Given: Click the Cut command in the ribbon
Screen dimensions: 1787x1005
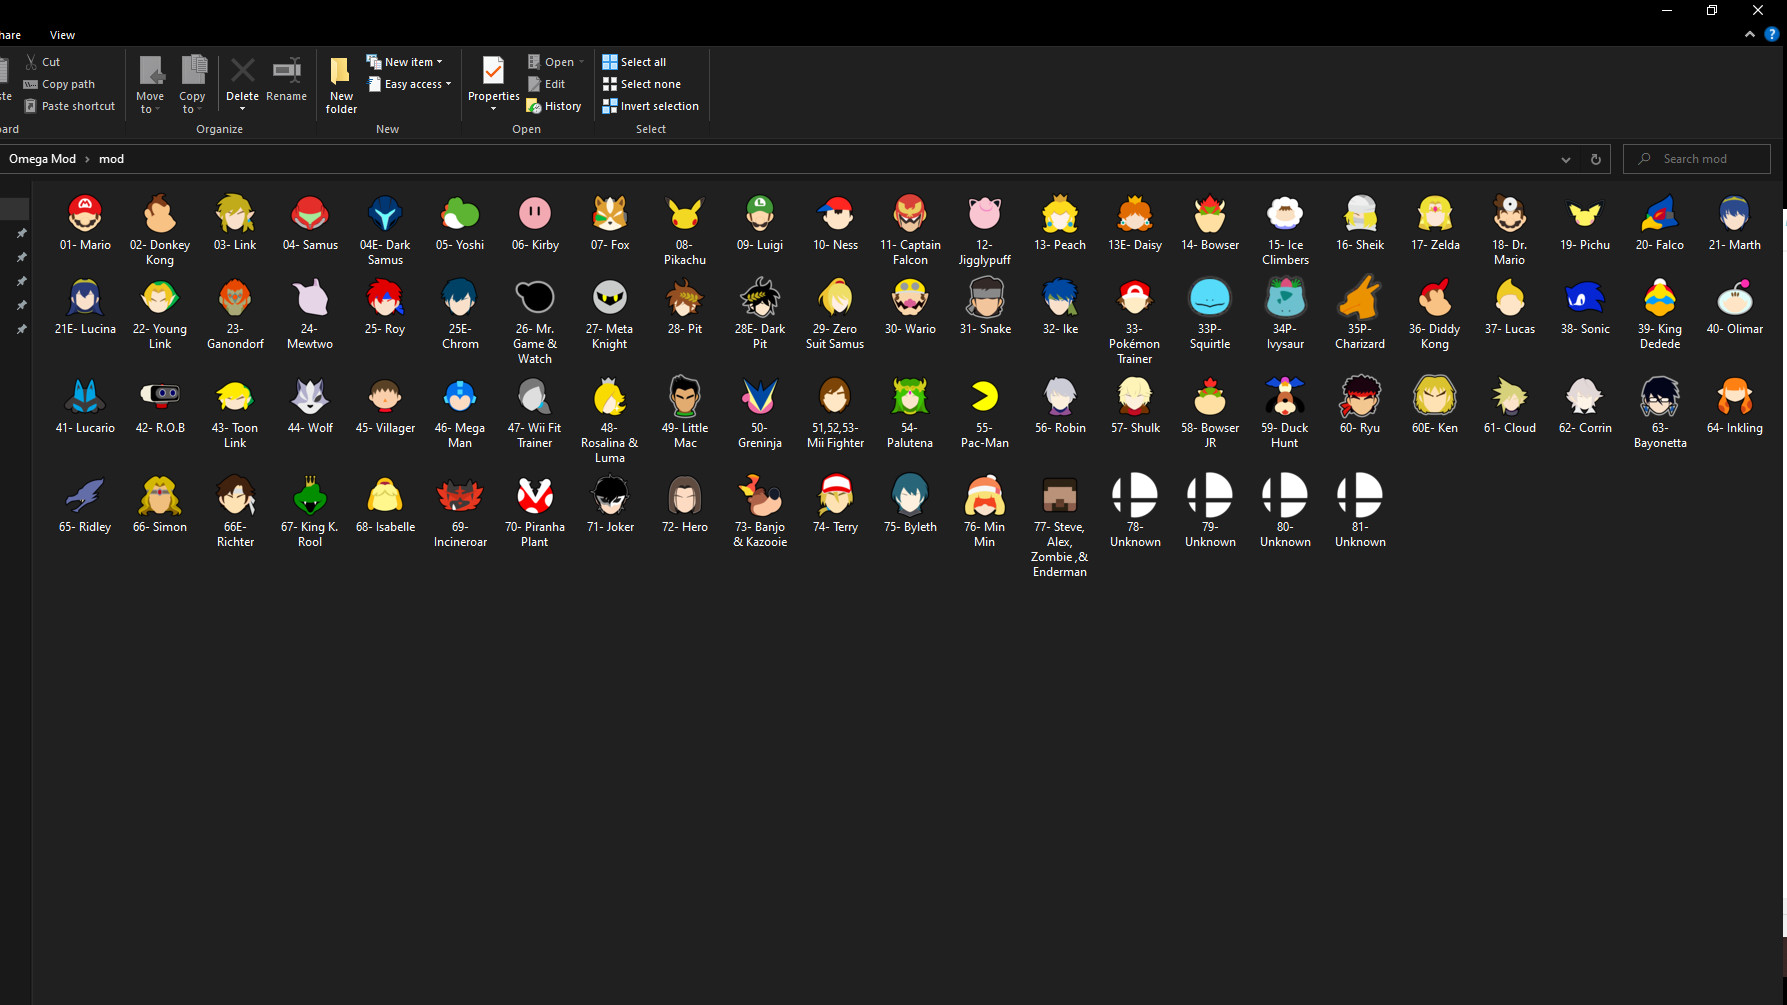Looking at the screenshot, I should tap(43, 62).
